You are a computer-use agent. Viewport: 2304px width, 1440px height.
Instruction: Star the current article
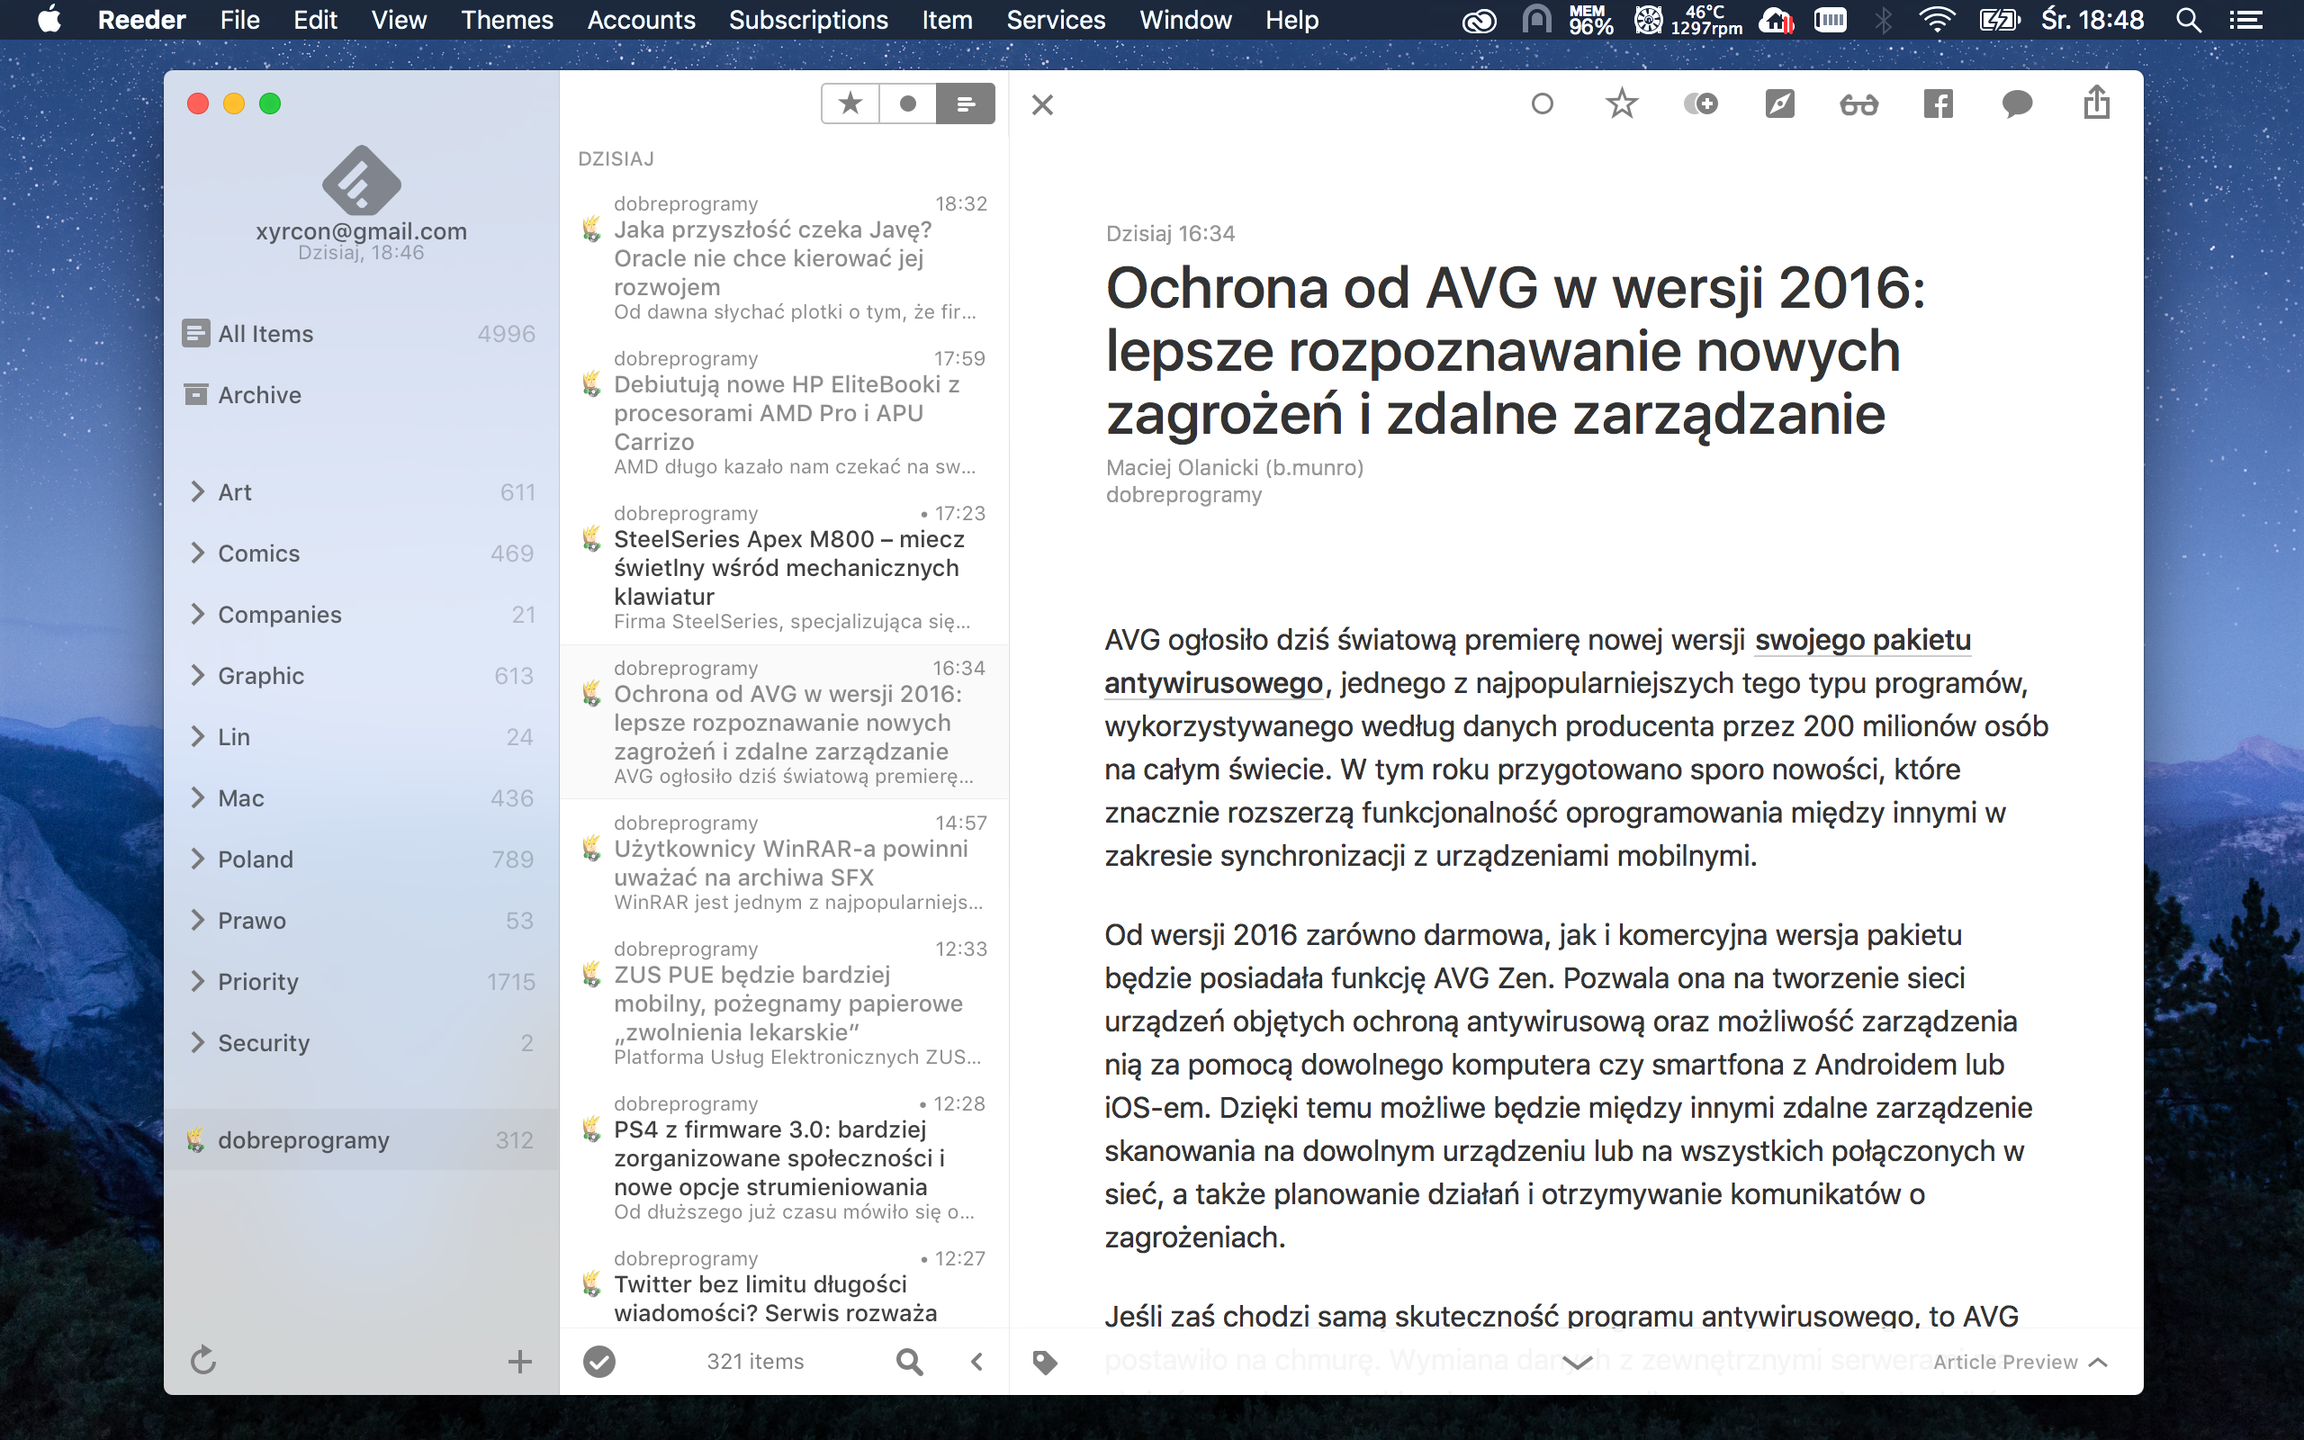point(1621,104)
